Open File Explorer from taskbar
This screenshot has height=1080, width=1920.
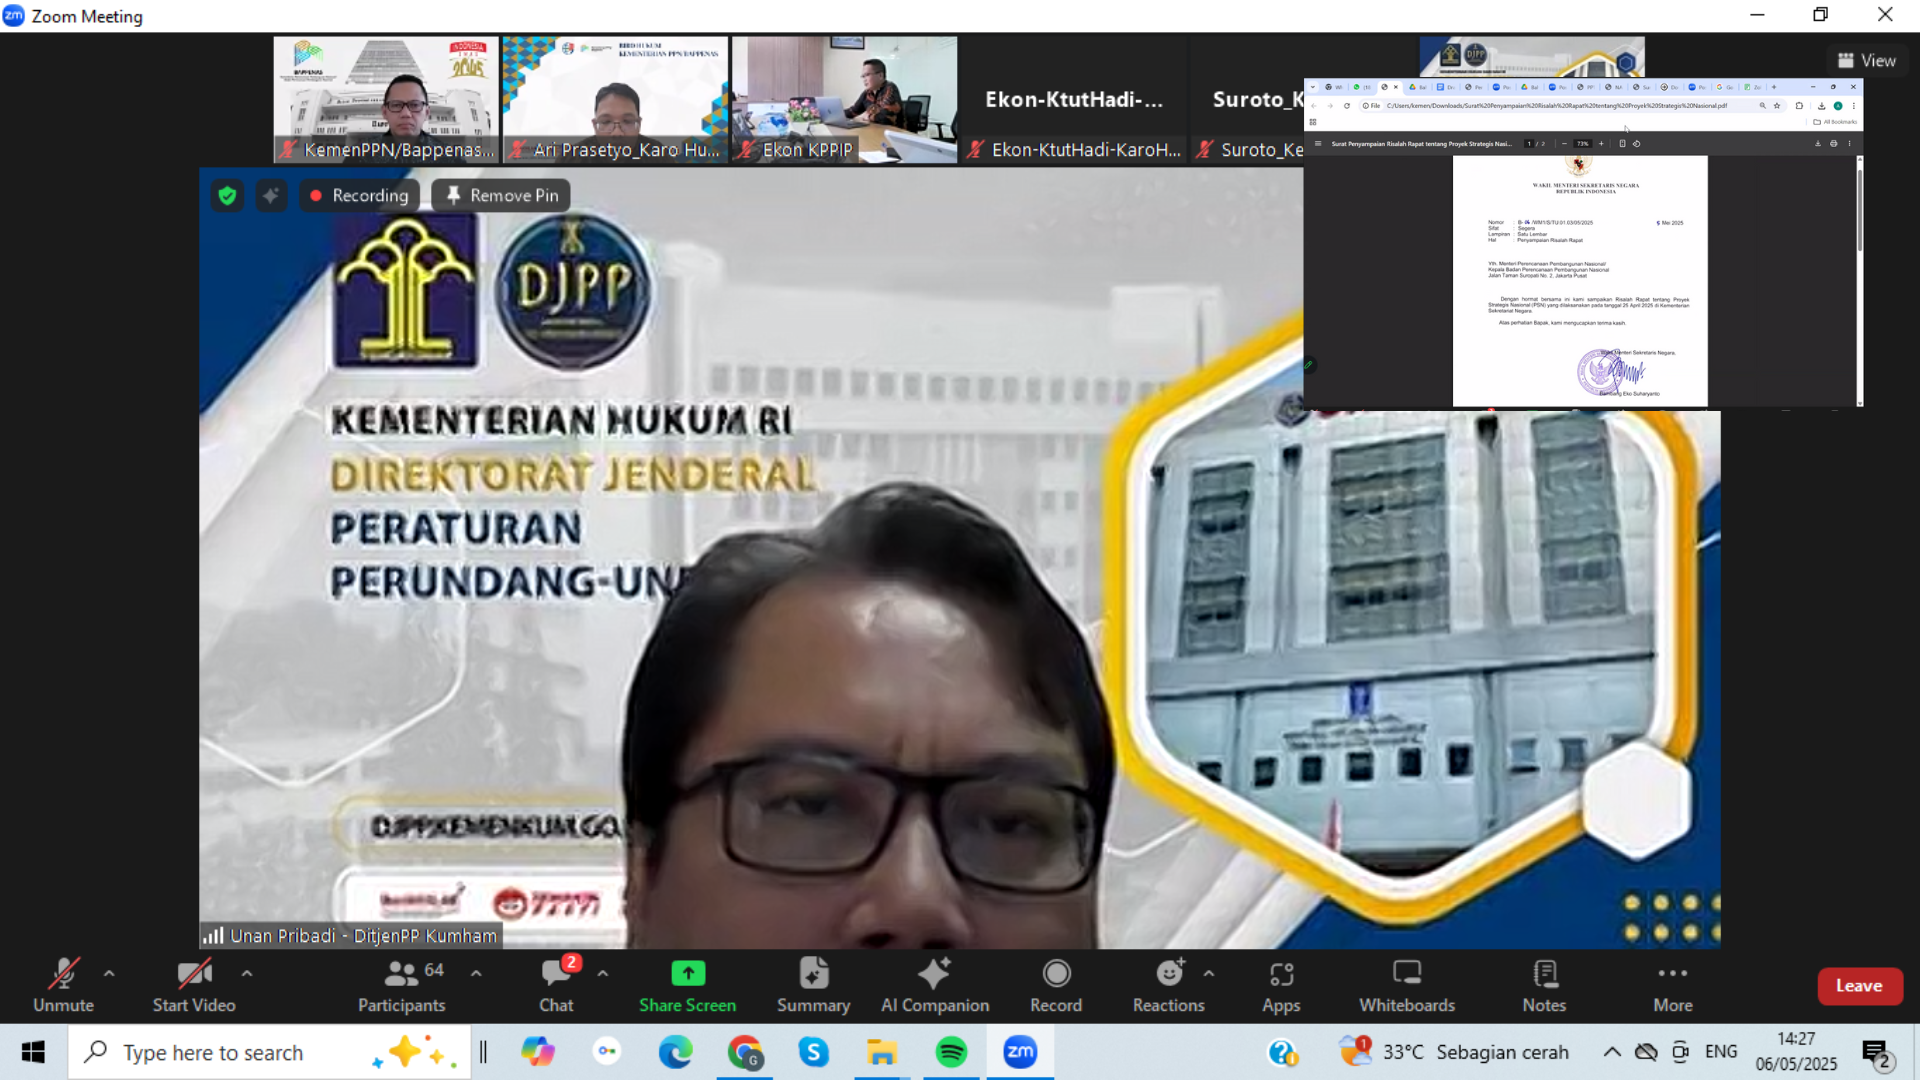point(882,1052)
